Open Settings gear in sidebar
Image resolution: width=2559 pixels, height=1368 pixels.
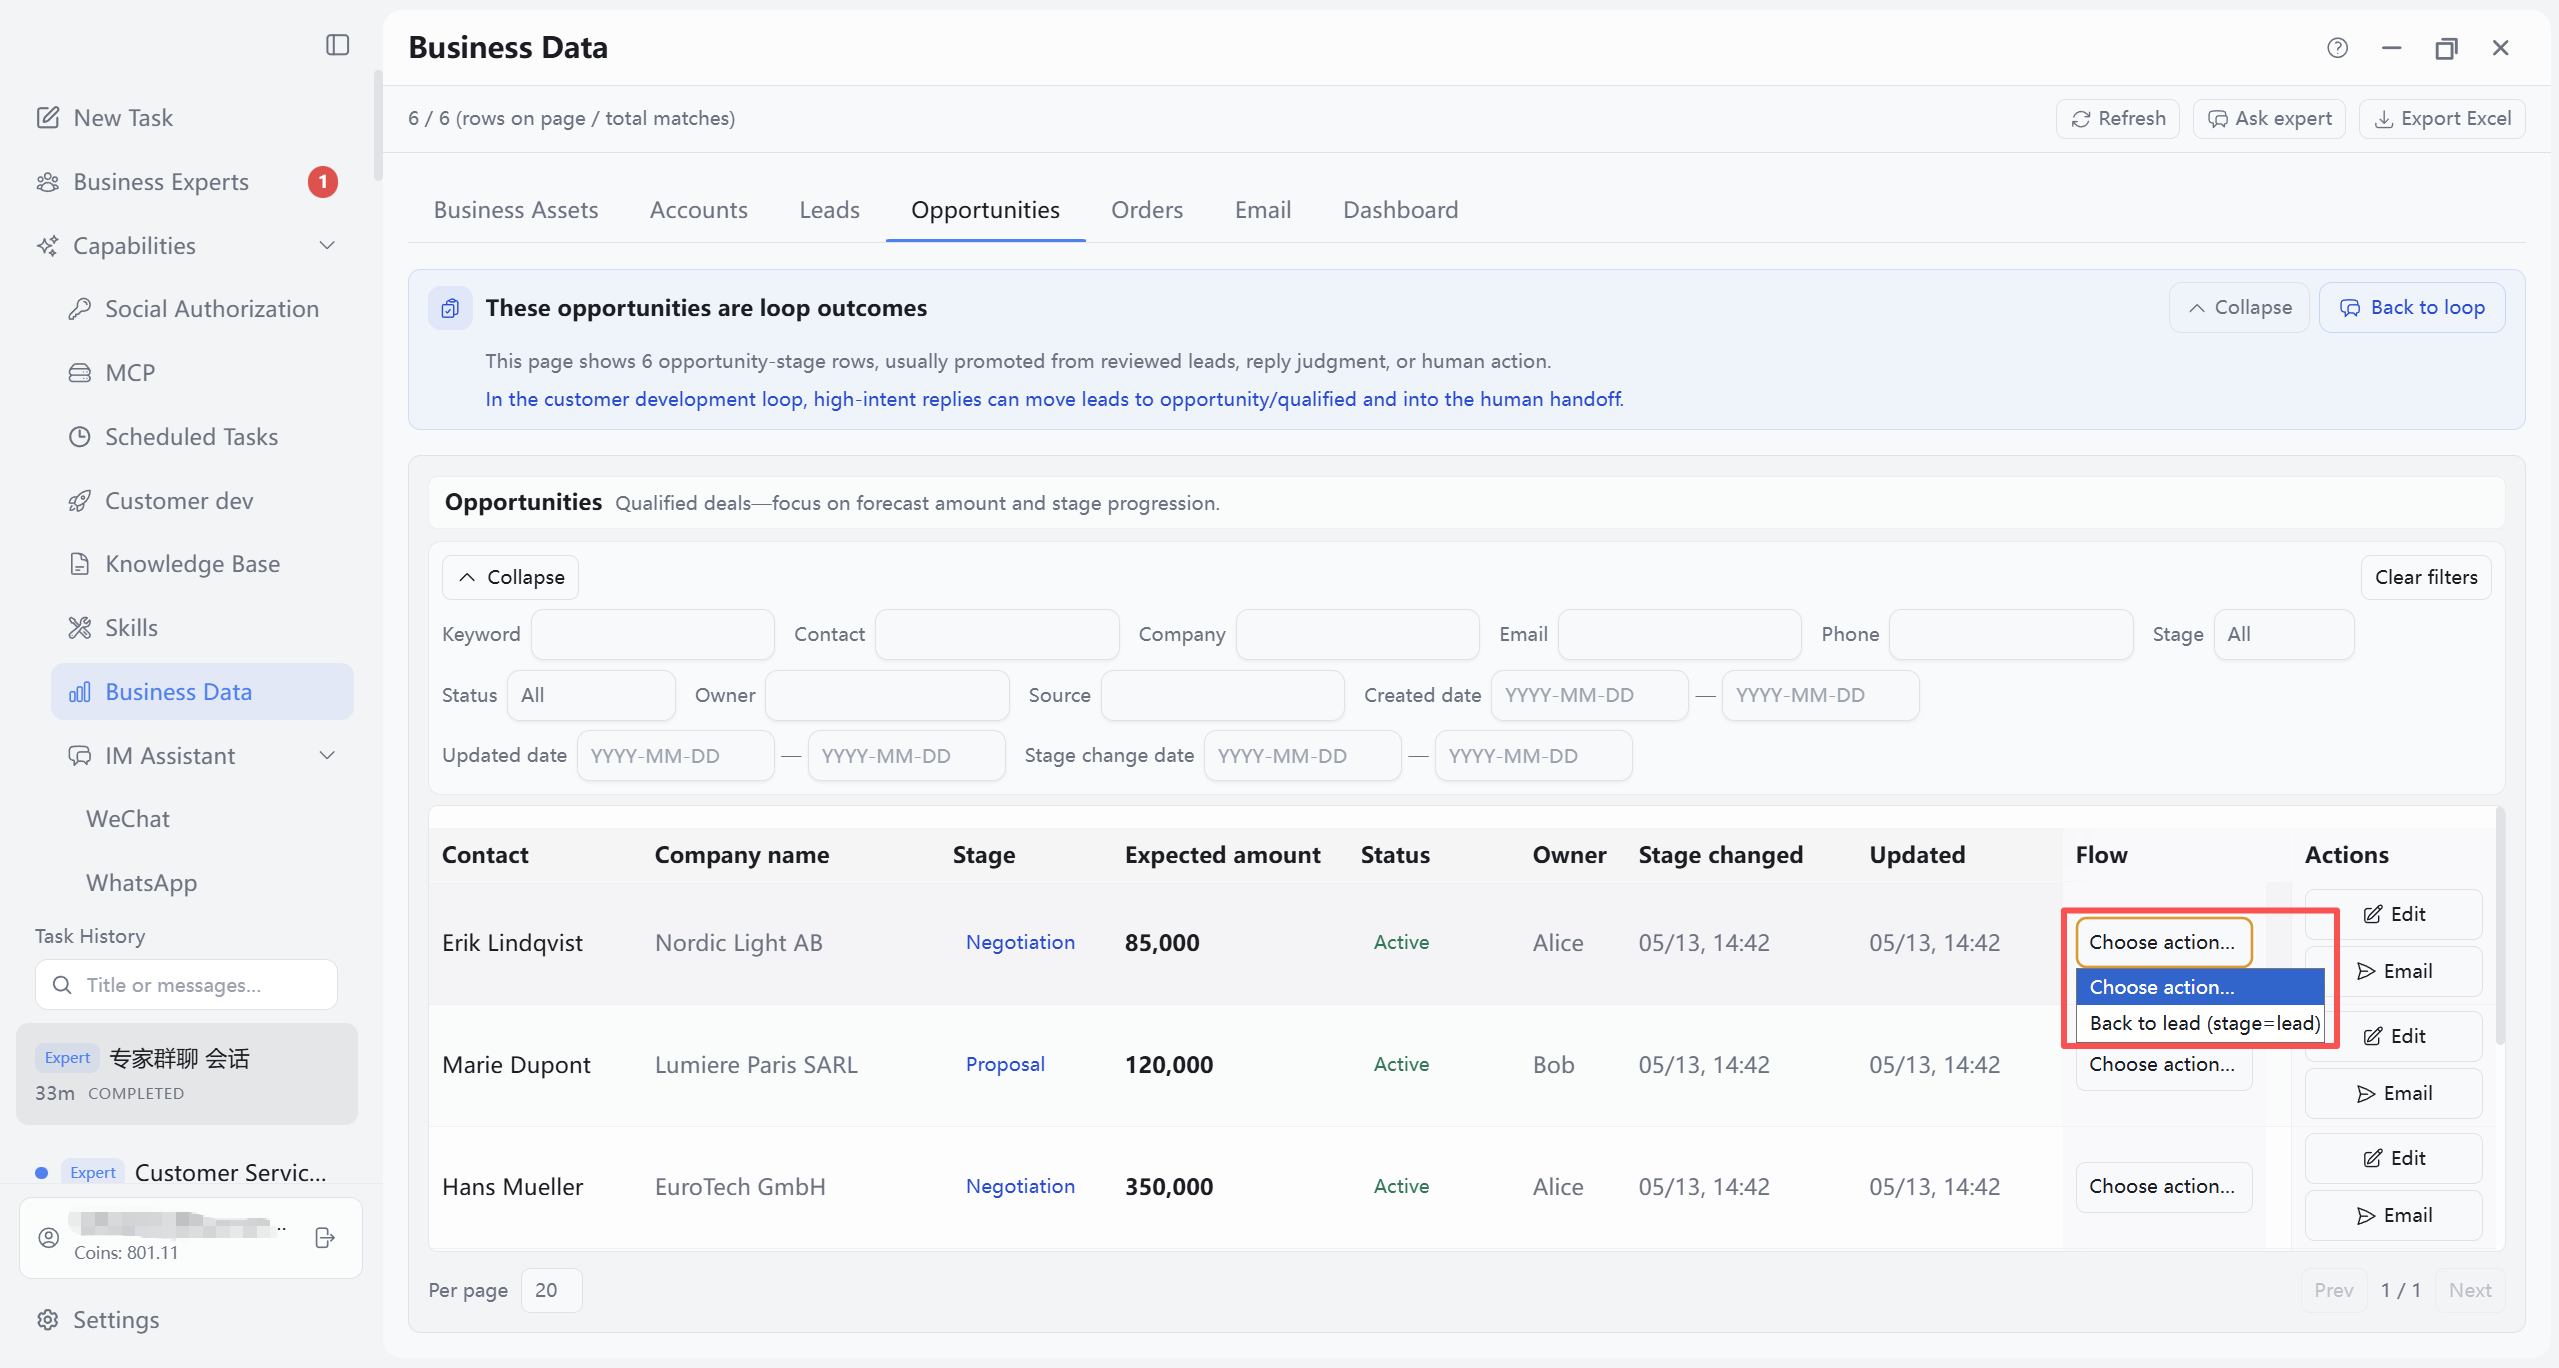pos(48,1319)
